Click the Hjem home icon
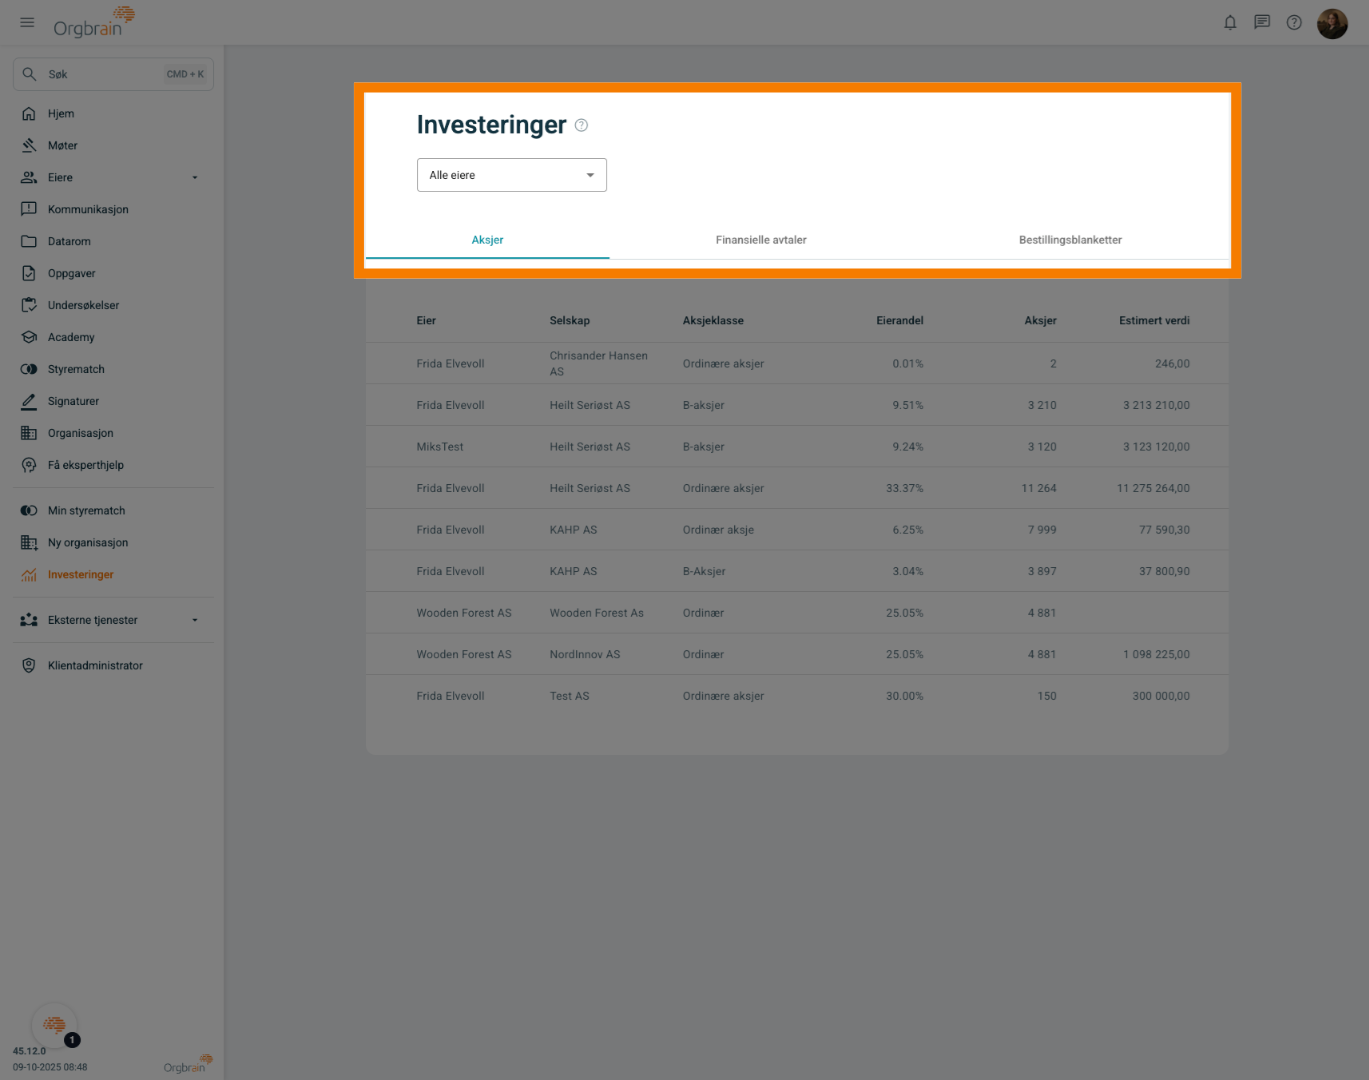1369x1080 pixels. point(29,114)
